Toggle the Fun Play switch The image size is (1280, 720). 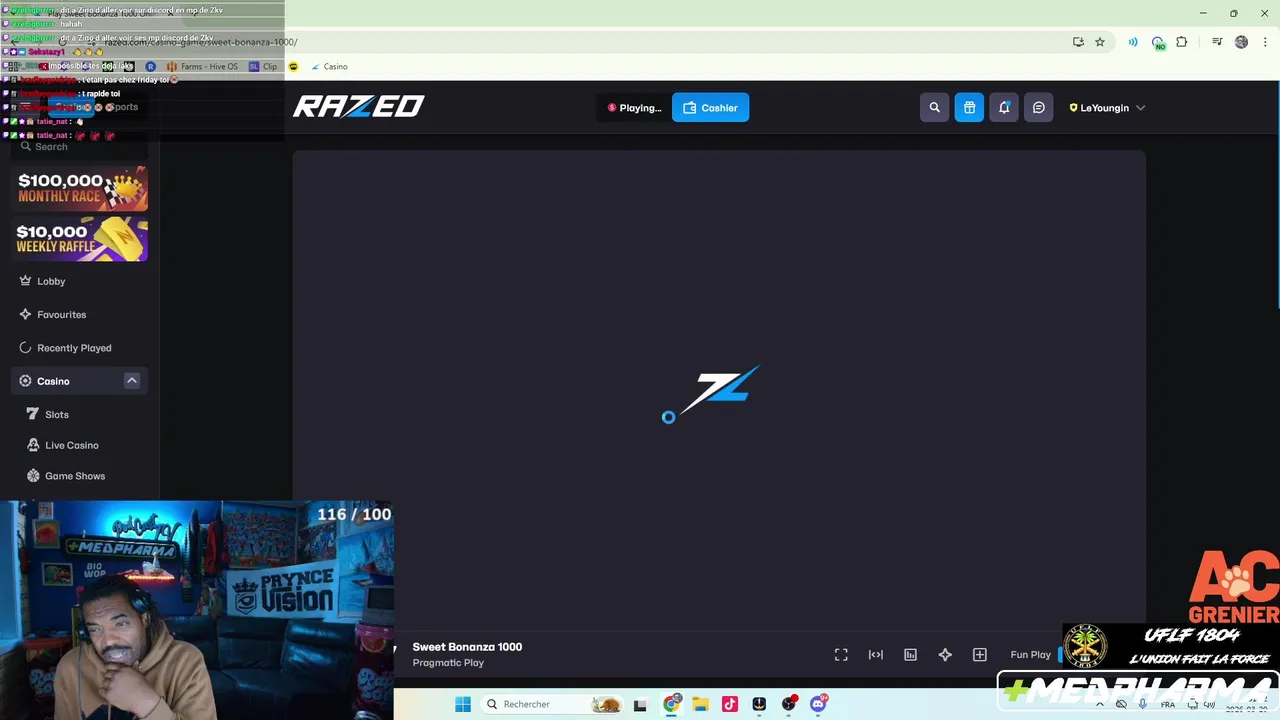(1061, 655)
